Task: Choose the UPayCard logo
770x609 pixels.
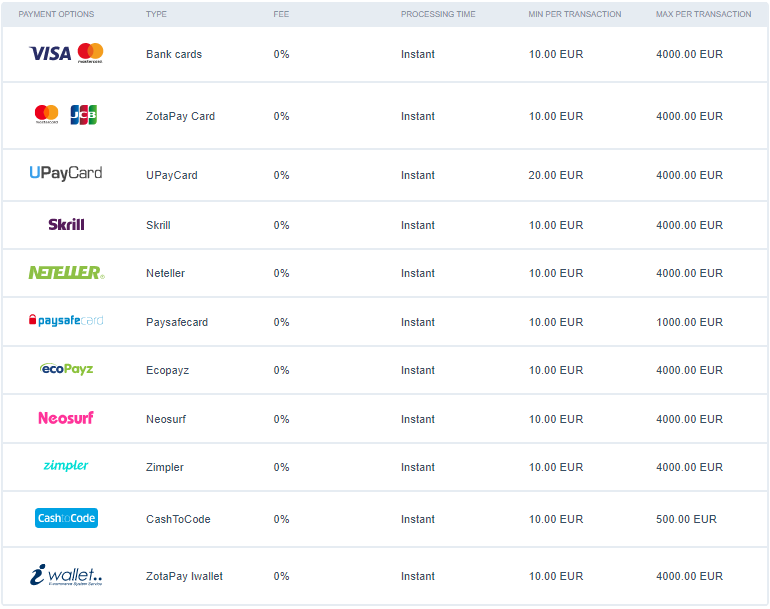Action: [x=66, y=173]
